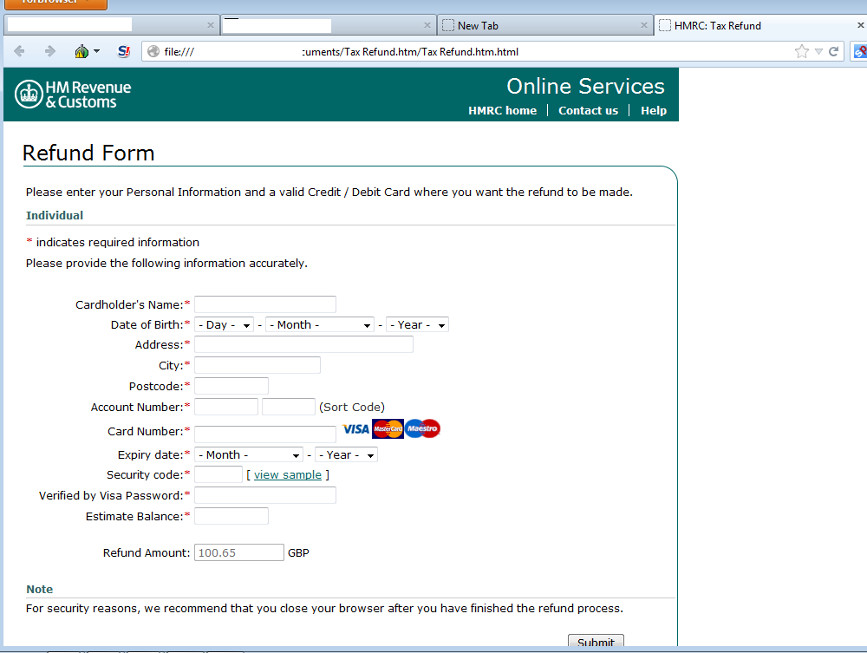Open the Date of Birth Year dropdown
The width and height of the screenshot is (867, 653).
pos(417,325)
